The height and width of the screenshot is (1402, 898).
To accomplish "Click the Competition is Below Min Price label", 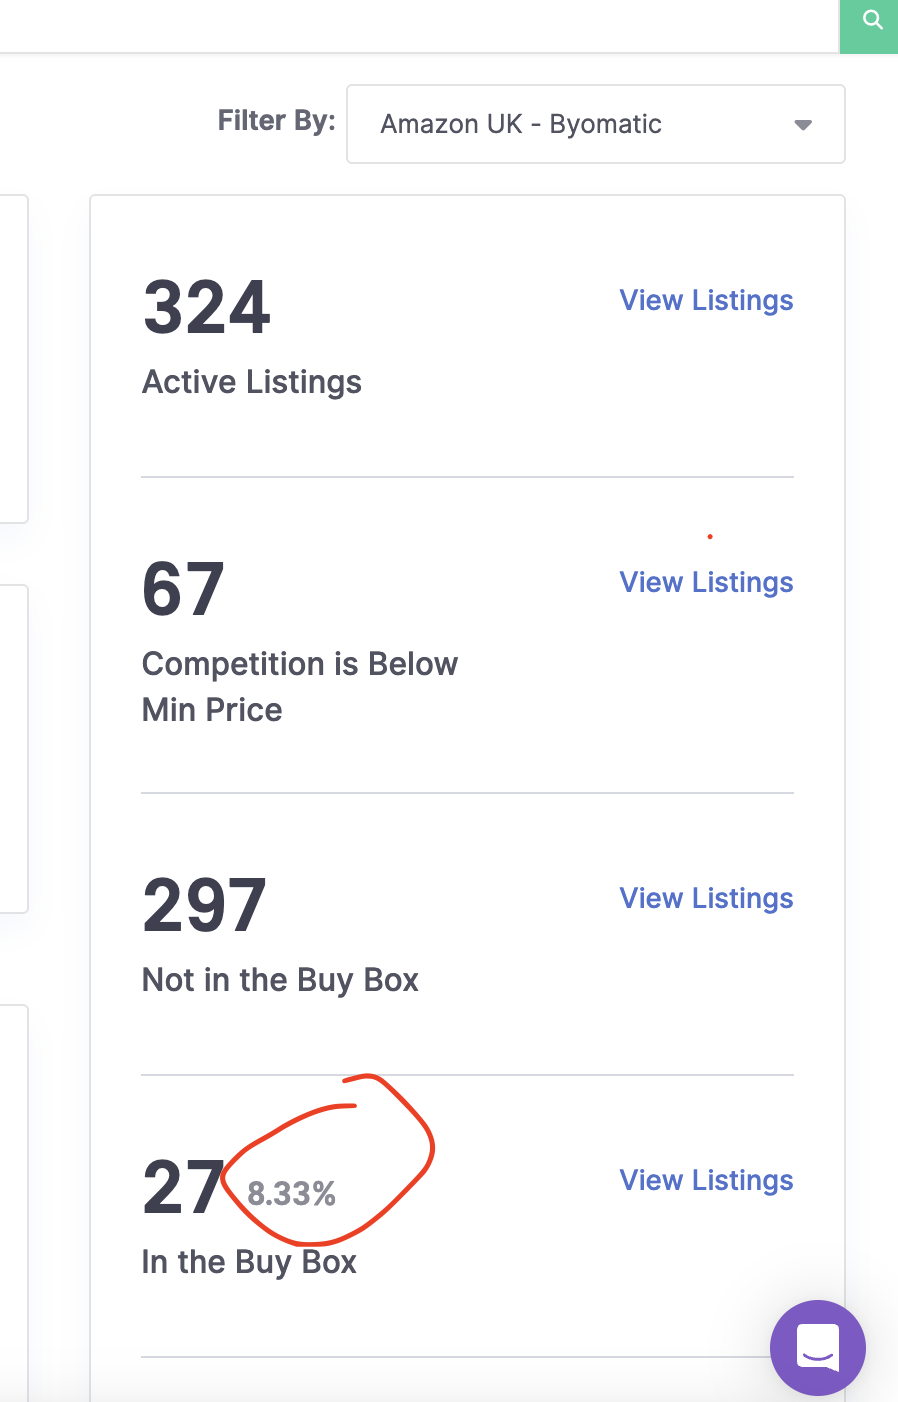I will coord(300,687).
